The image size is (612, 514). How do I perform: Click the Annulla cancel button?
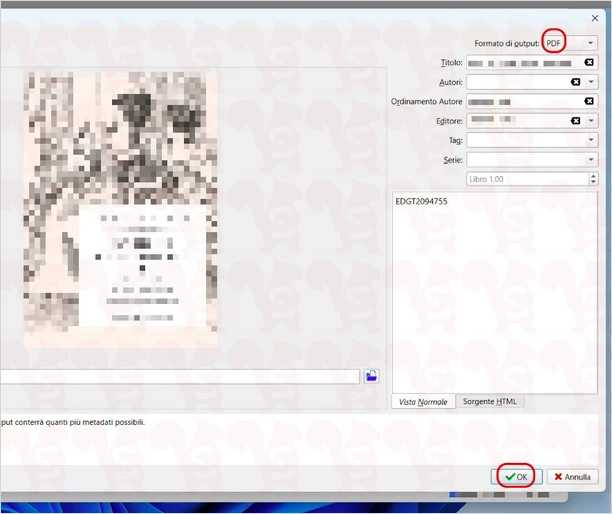point(572,477)
